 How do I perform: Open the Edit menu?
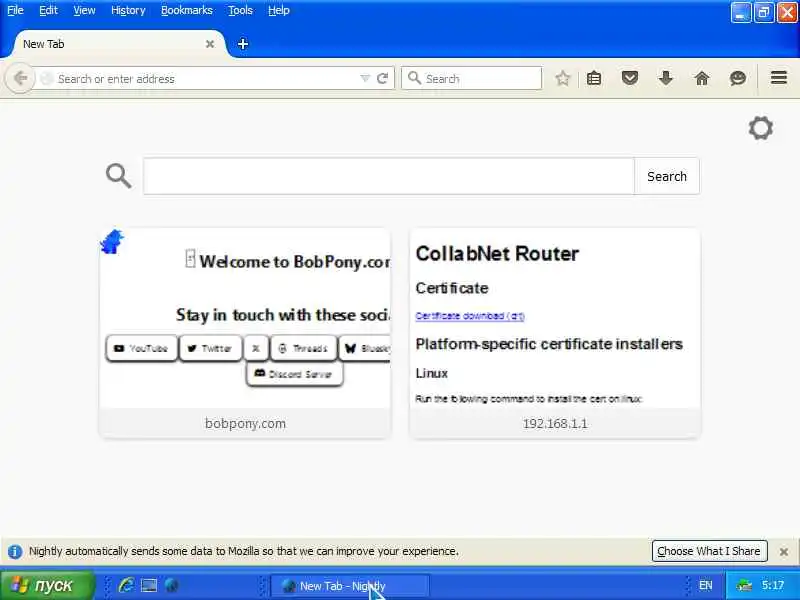click(48, 10)
